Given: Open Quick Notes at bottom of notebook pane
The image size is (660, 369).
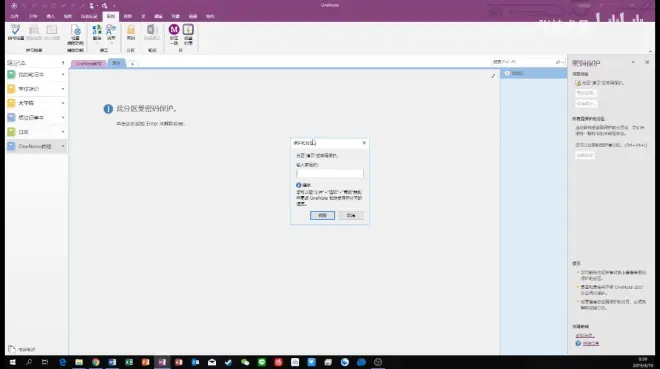Looking at the screenshot, I should coord(22,349).
